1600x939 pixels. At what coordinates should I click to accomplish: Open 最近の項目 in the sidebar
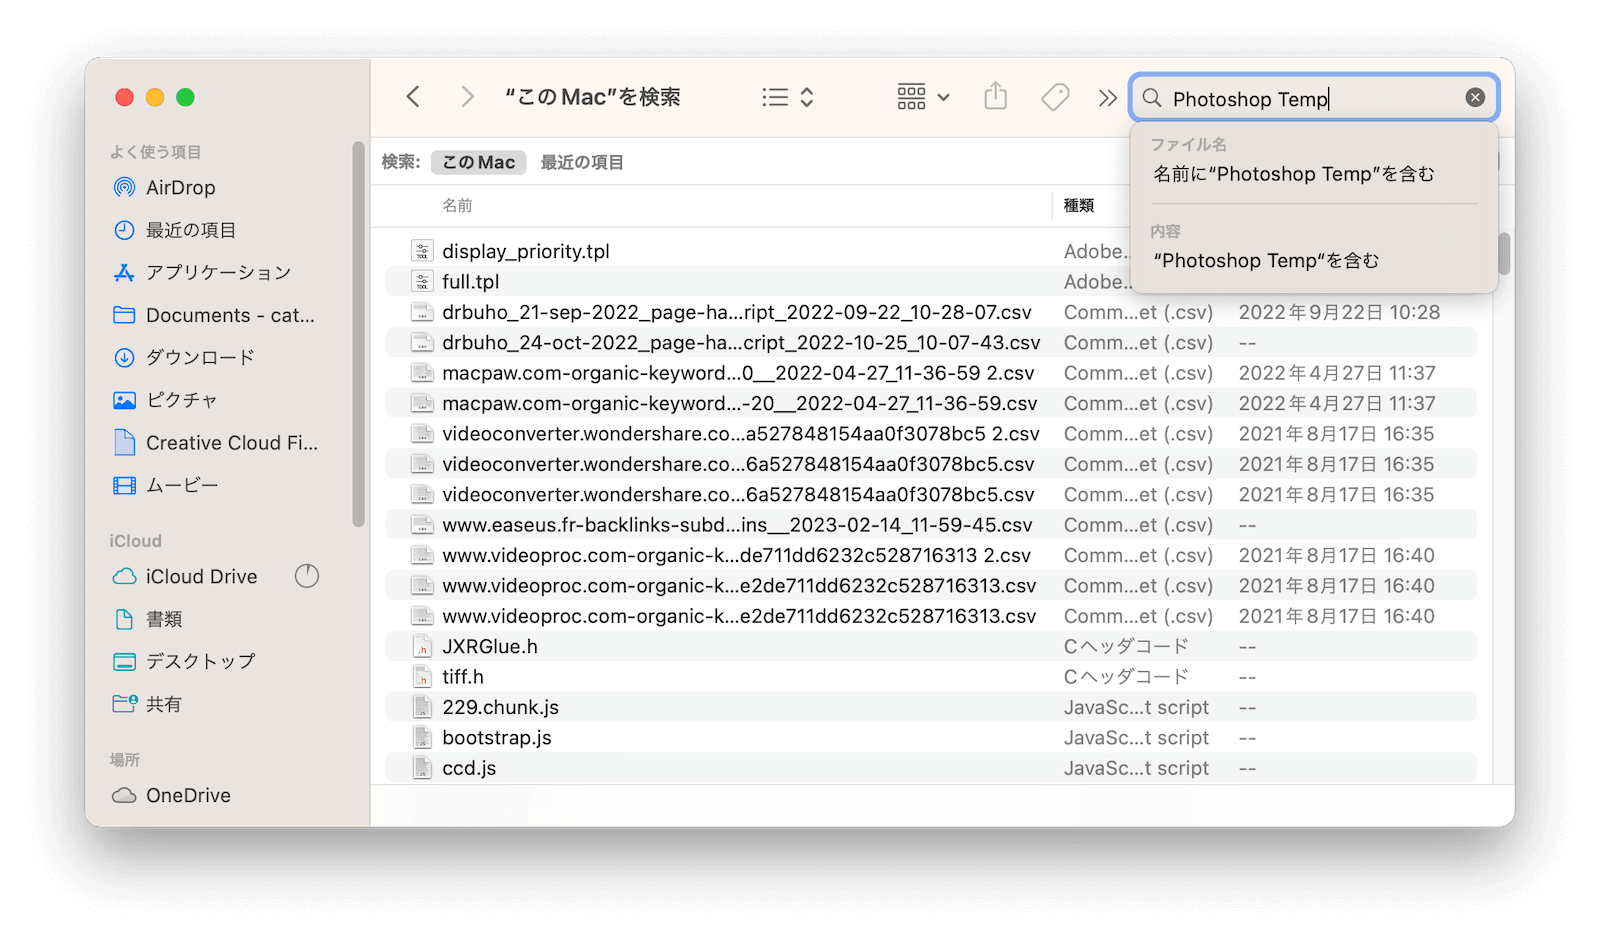pos(175,230)
